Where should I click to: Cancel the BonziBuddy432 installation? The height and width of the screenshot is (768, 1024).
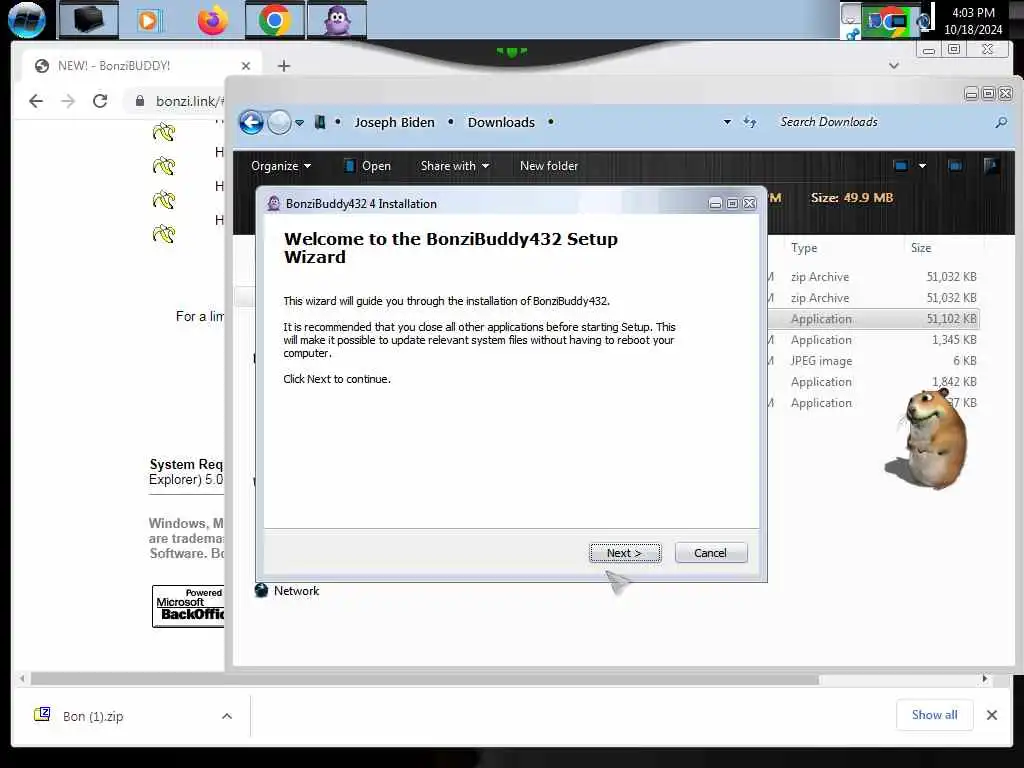coord(711,553)
